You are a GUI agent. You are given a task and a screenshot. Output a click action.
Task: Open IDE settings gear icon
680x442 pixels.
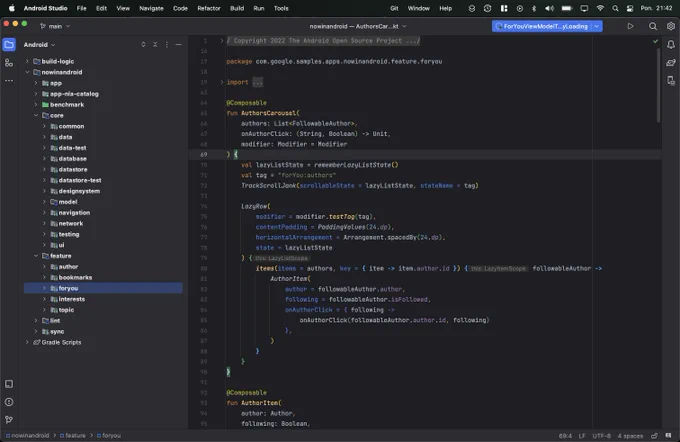pos(670,26)
